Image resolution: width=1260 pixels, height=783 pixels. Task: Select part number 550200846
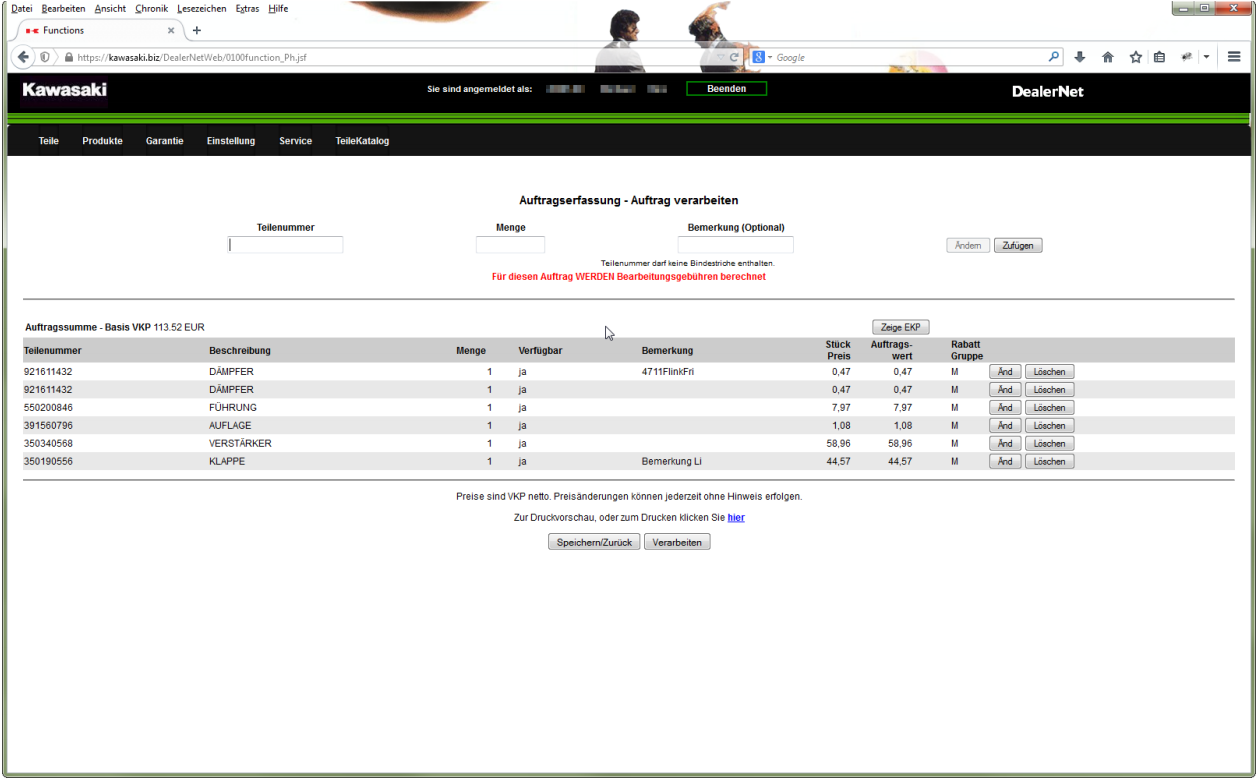[48, 408]
